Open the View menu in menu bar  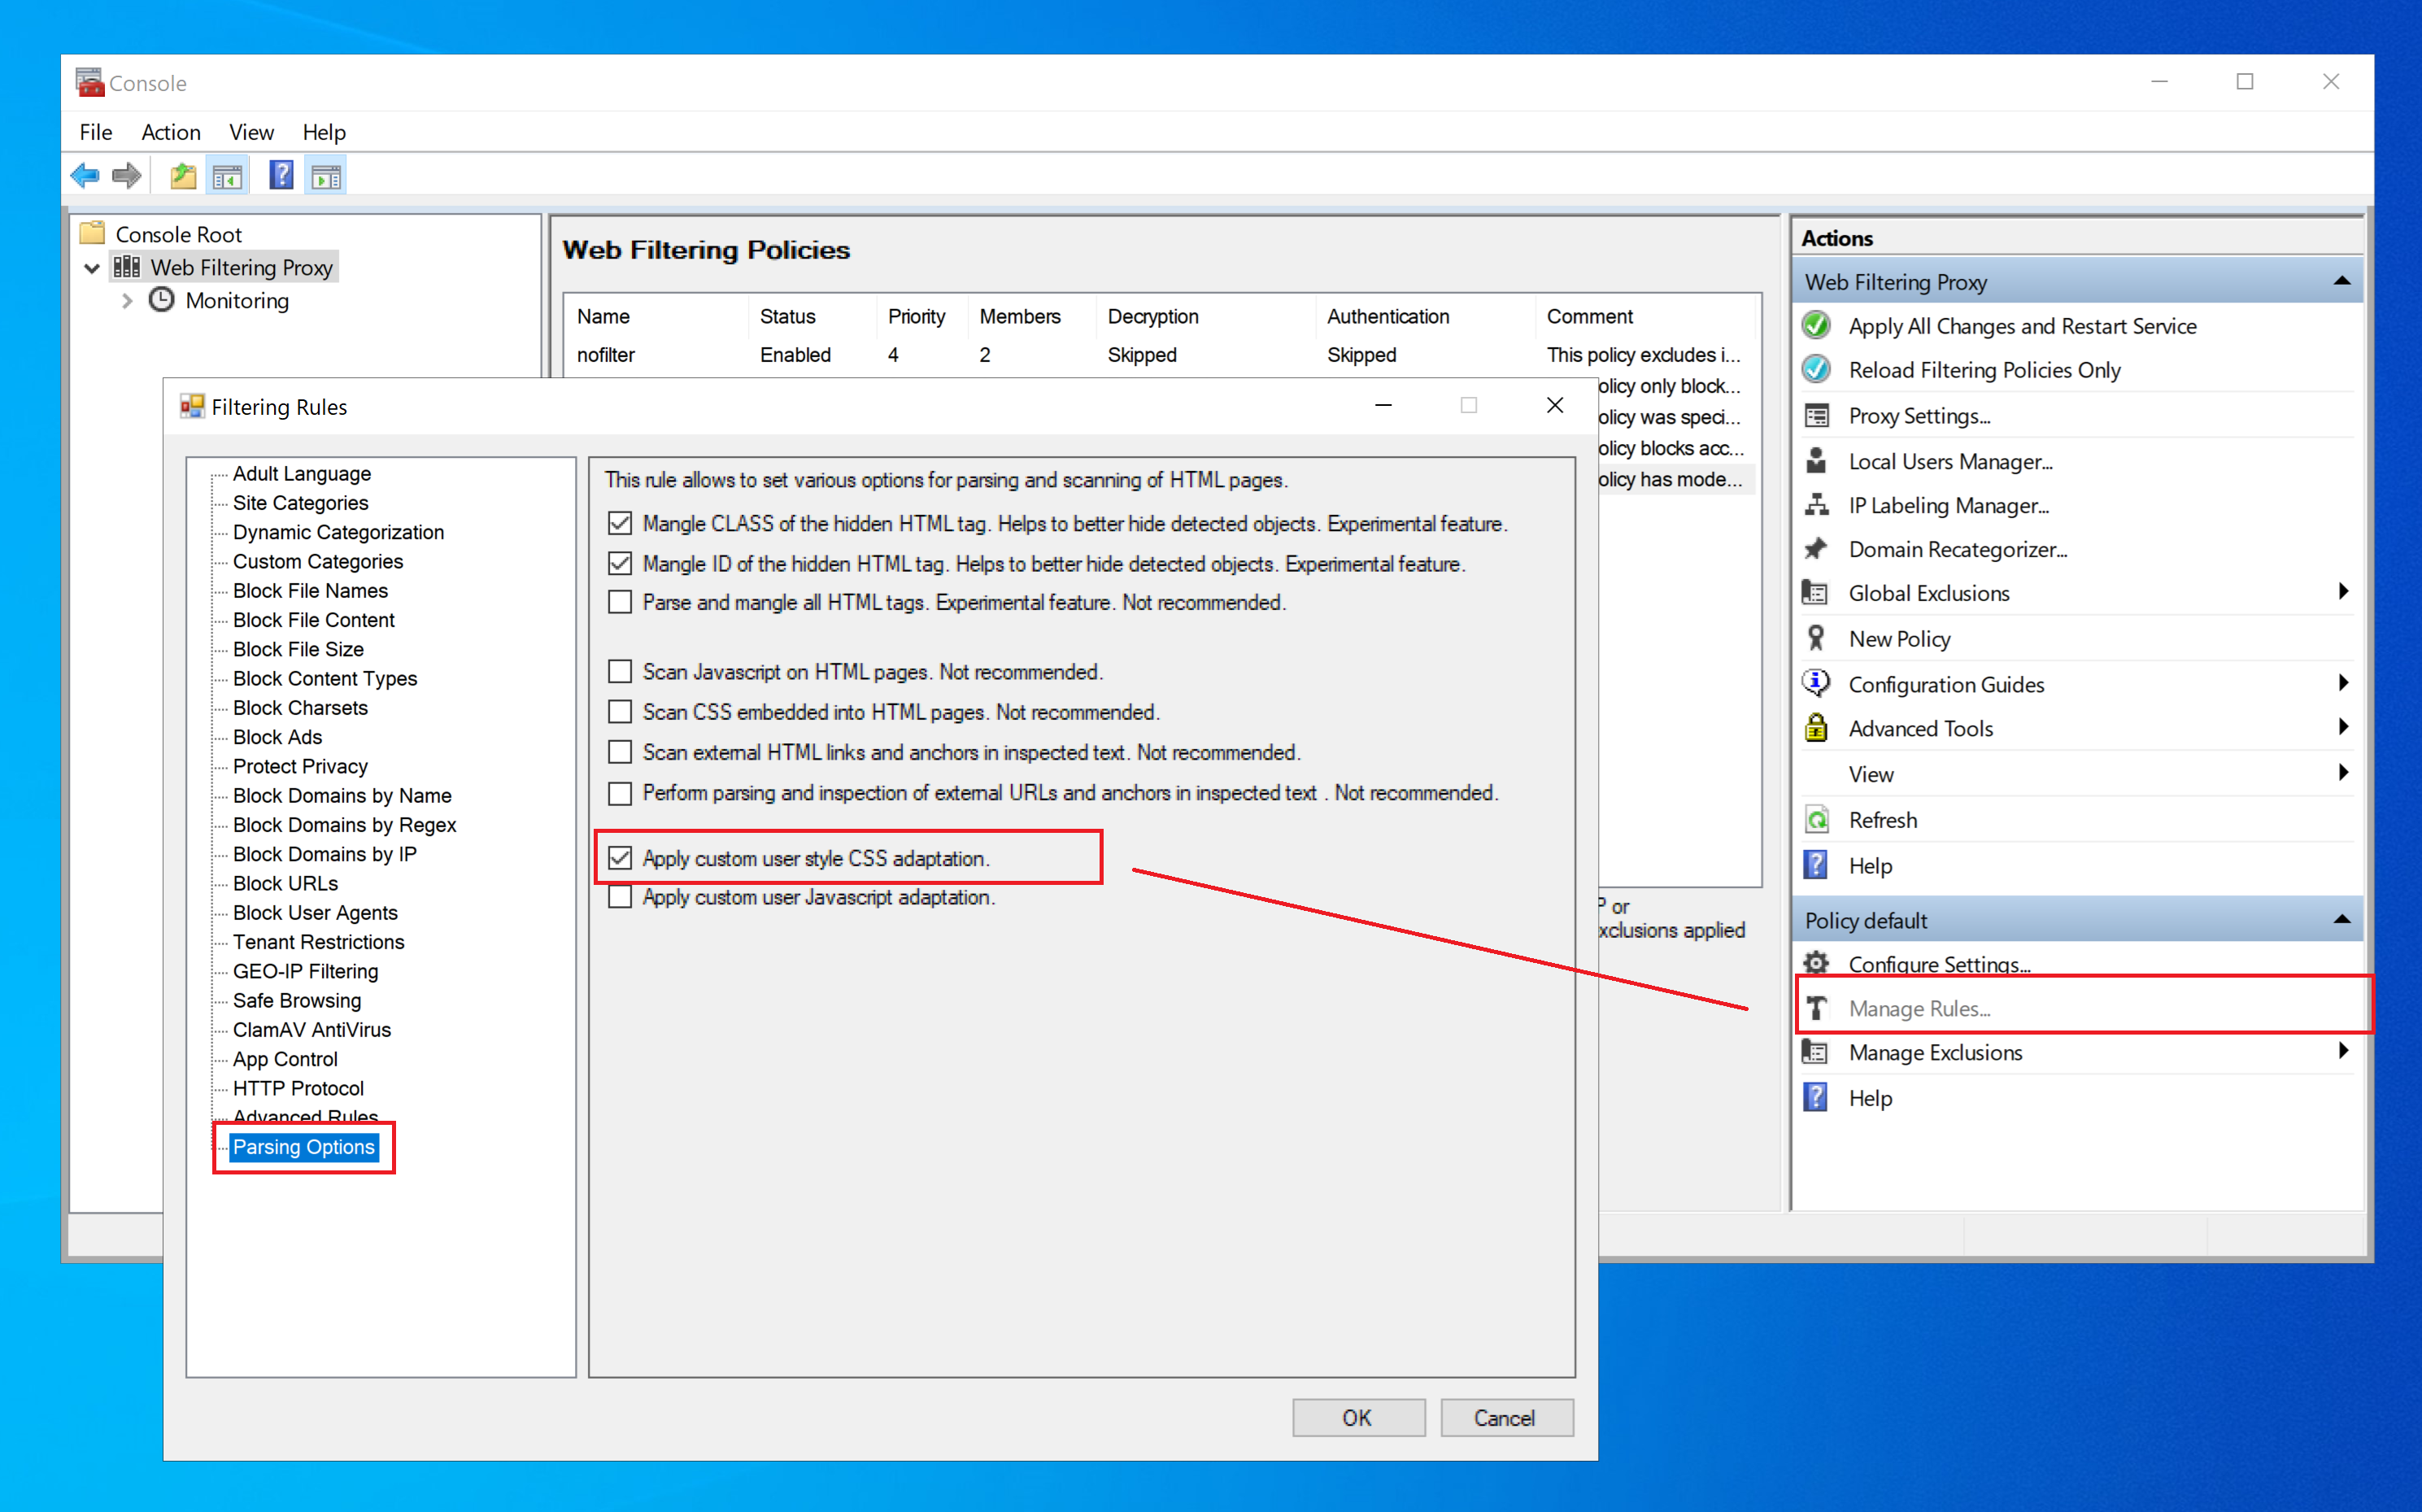[x=251, y=132]
